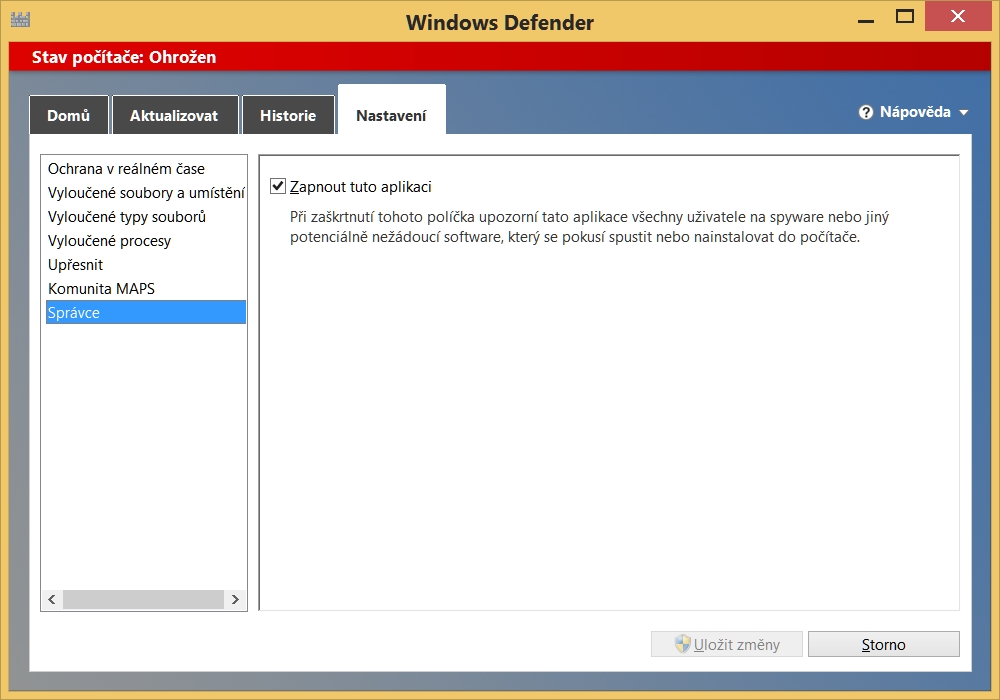Open Vyloučené soubory a umístění section
Image resolution: width=1000 pixels, height=700 pixels.
(145, 193)
